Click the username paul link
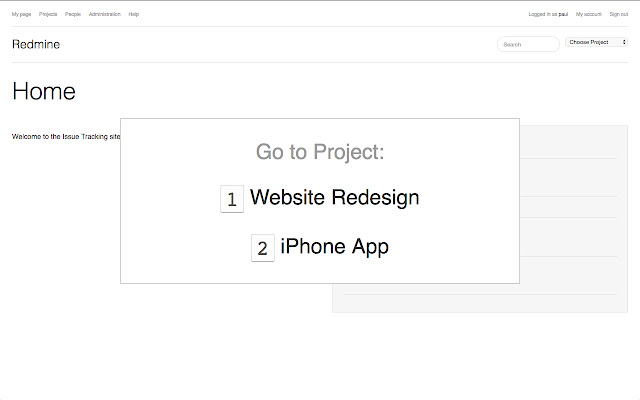Image resolution: width=640 pixels, height=400 pixels. (564, 14)
